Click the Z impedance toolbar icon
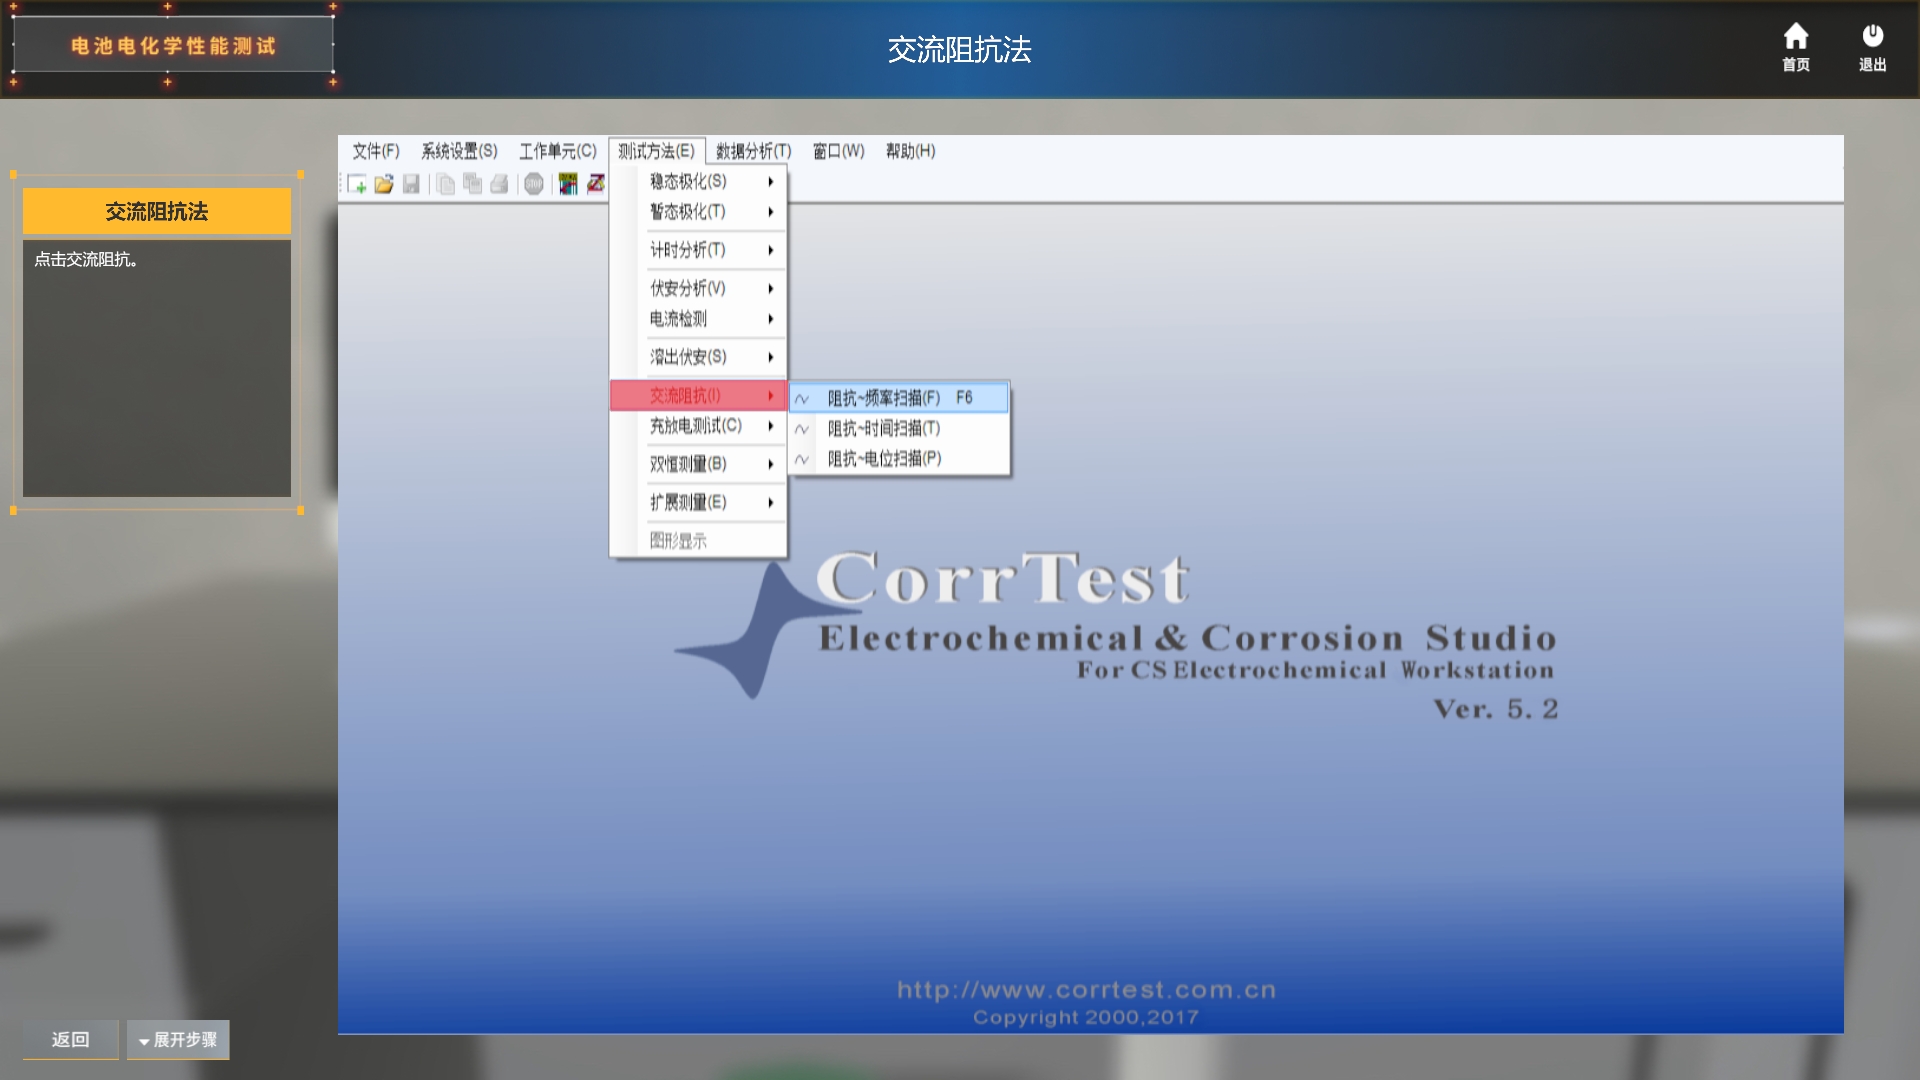 tap(596, 184)
